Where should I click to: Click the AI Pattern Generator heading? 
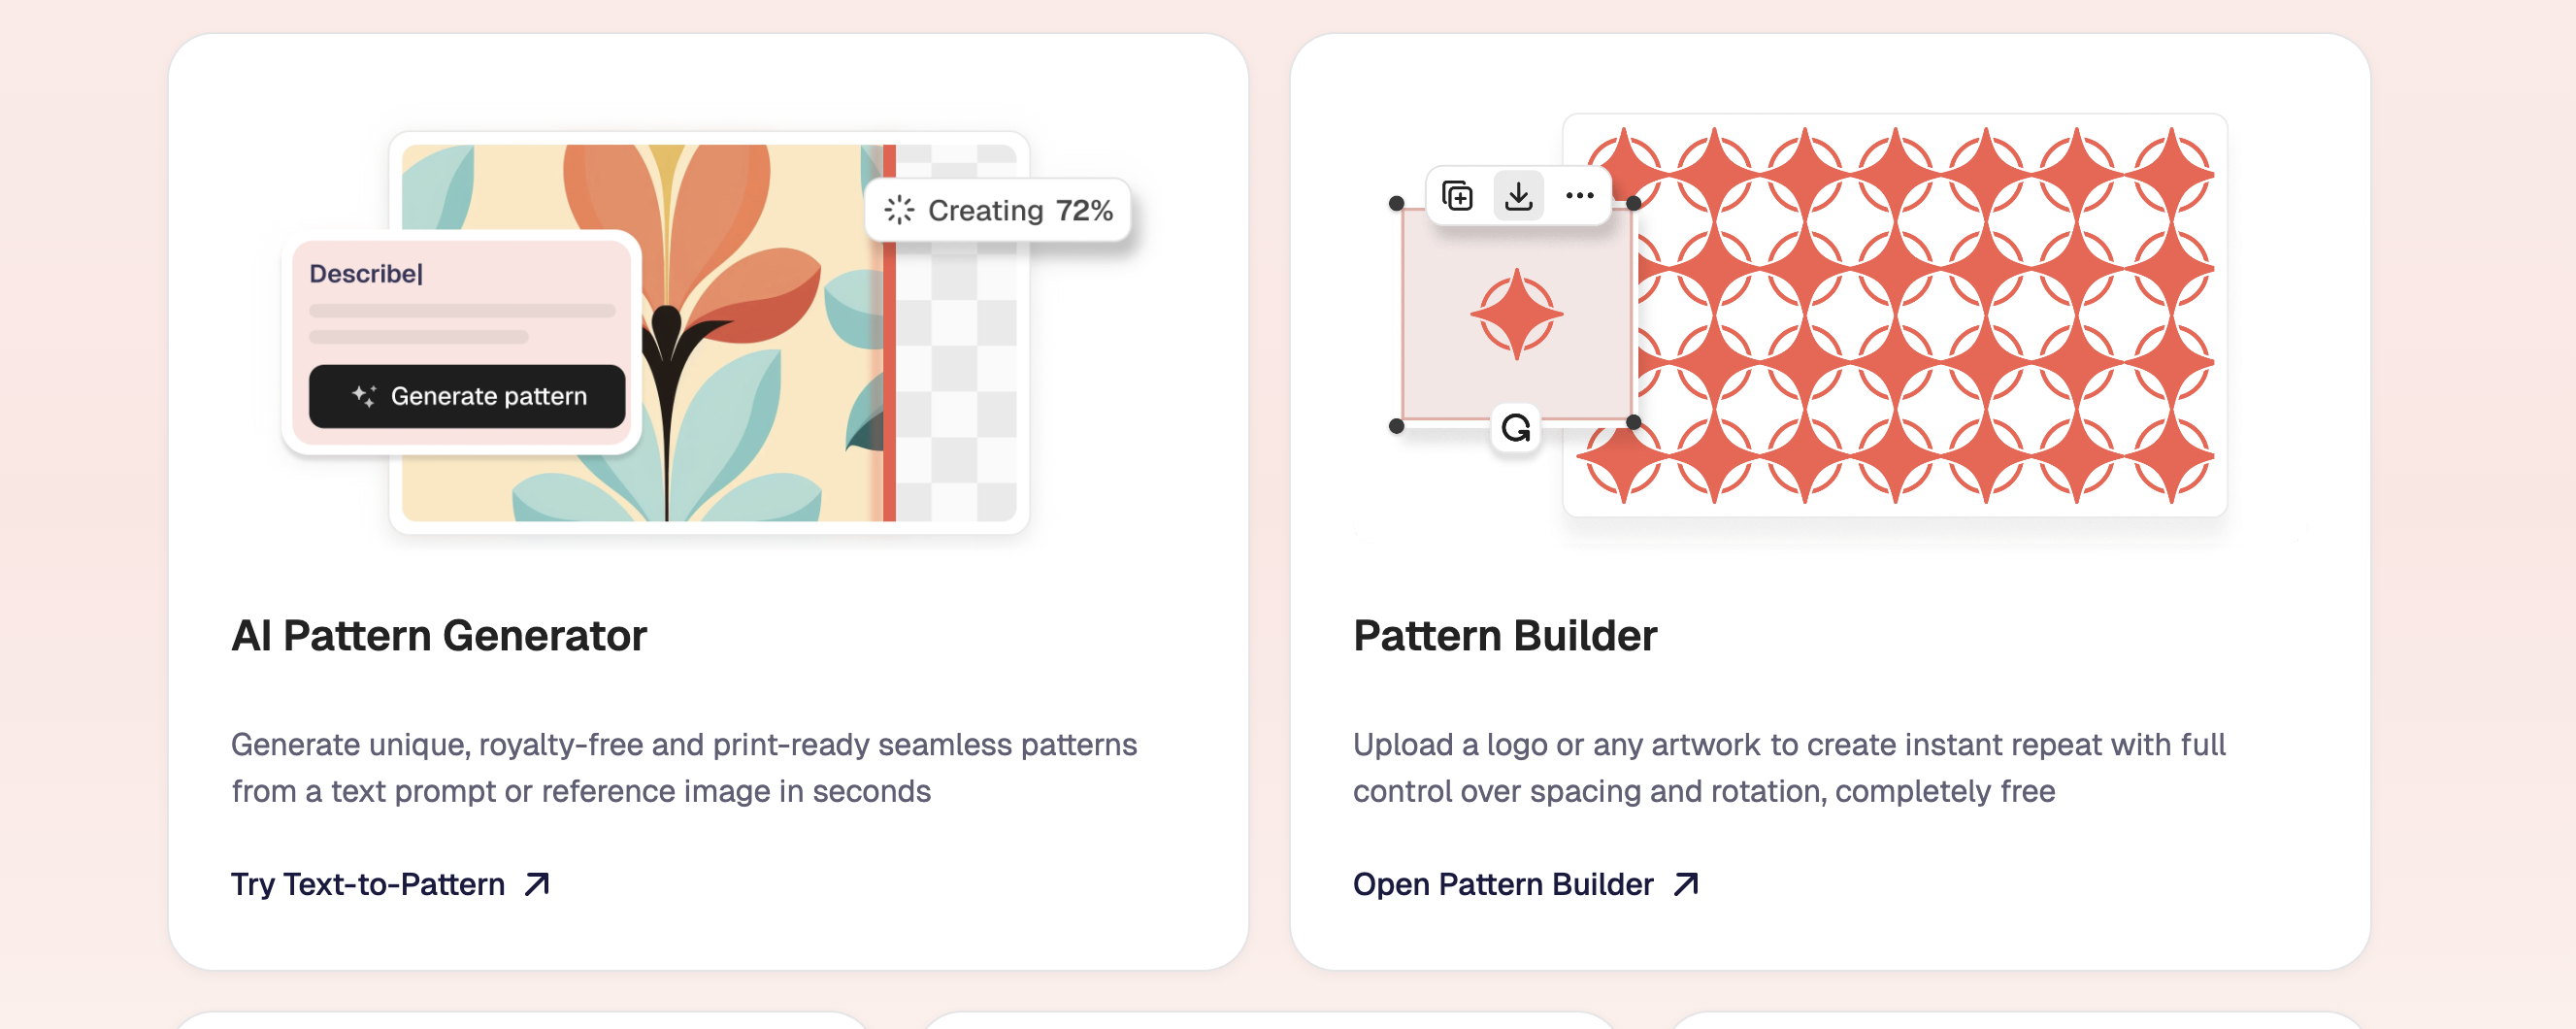(x=439, y=636)
